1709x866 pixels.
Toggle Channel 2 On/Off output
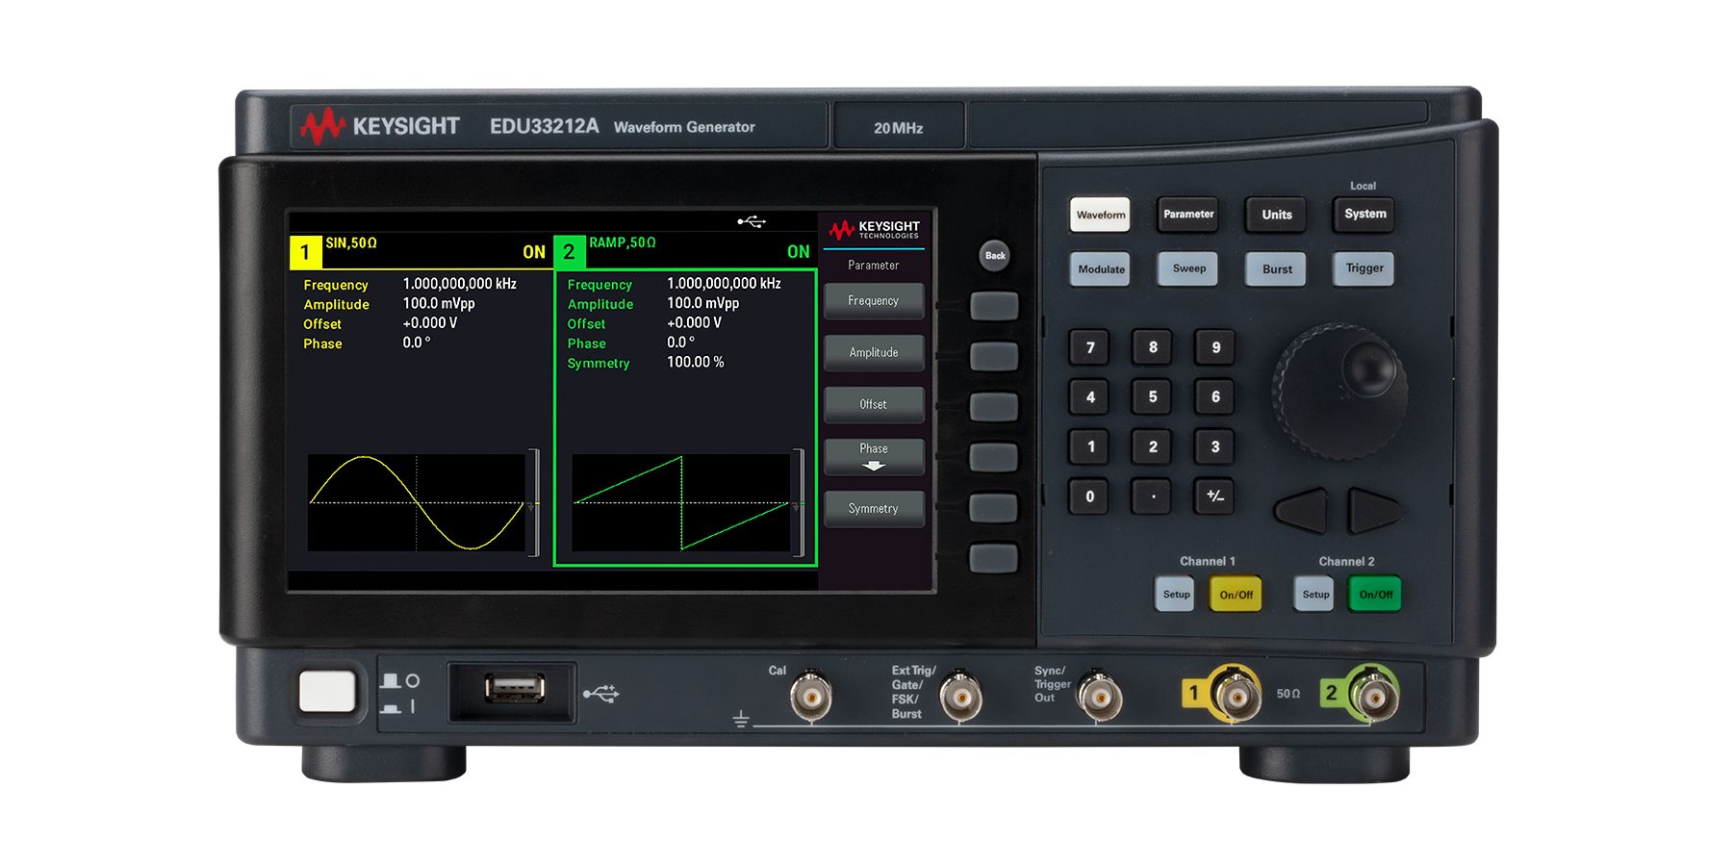pyautogui.click(x=1375, y=594)
